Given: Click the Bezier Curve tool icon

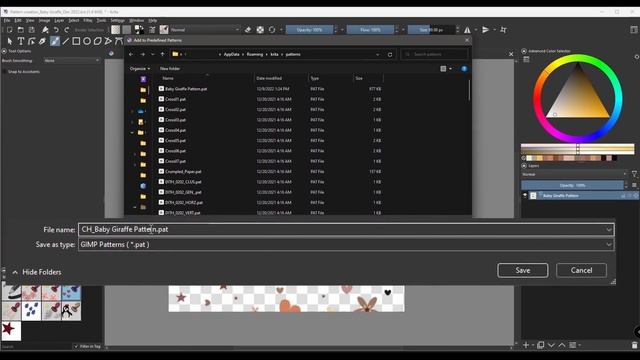Looking at the screenshot, I should tap(118, 41).
